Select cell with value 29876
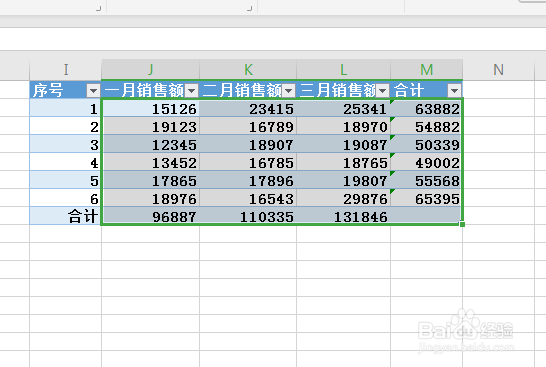This screenshot has height=367, width=546. point(343,198)
